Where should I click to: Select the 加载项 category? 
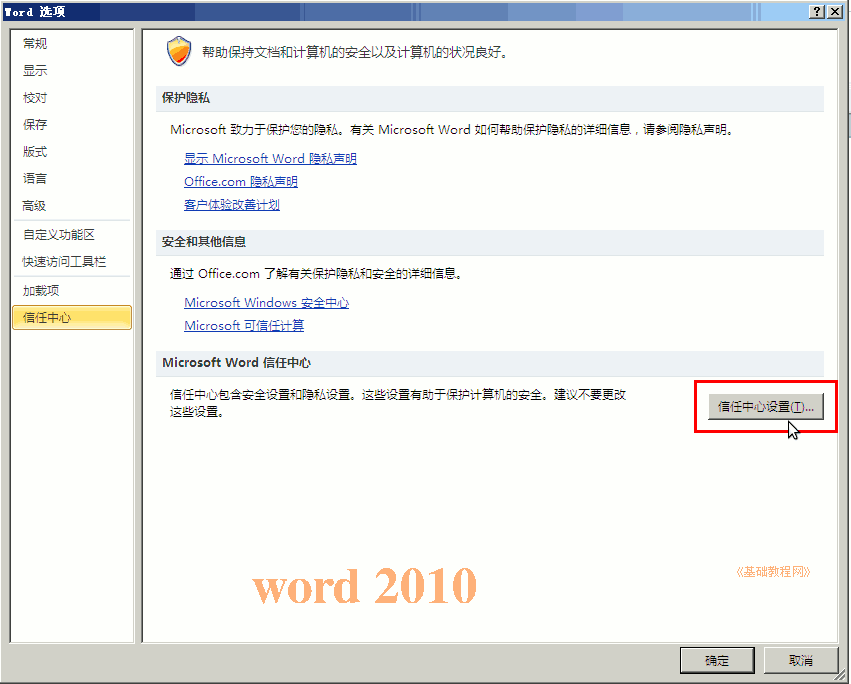(x=72, y=290)
